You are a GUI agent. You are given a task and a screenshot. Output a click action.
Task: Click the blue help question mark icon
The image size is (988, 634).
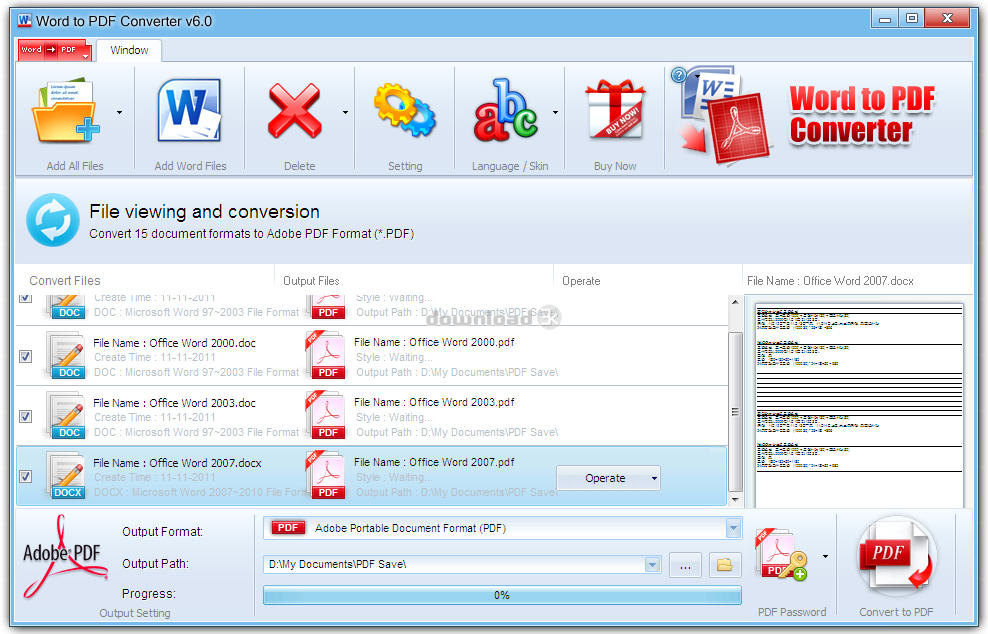click(x=679, y=75)
